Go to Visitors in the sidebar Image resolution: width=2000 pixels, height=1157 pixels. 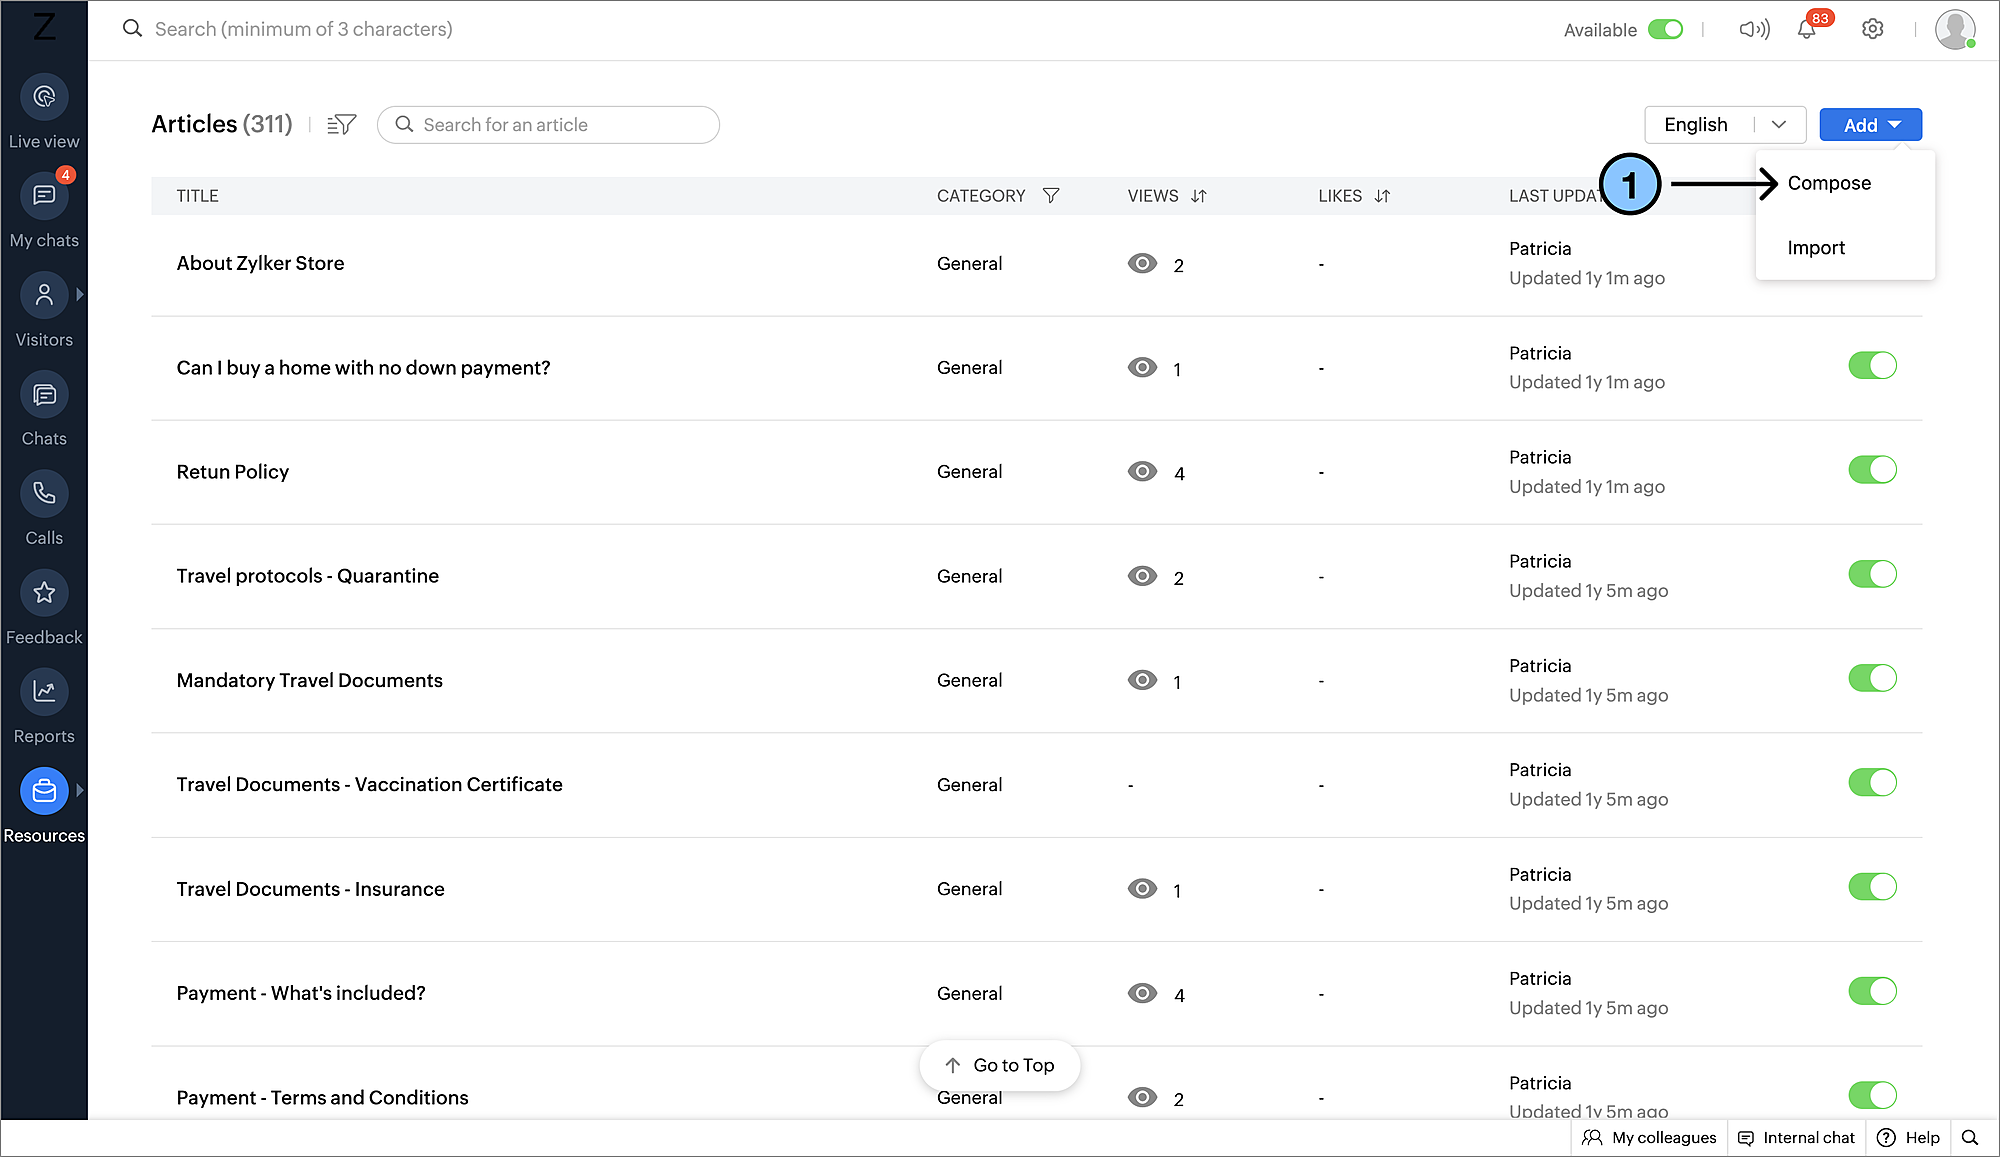click(x=44, y=296)
